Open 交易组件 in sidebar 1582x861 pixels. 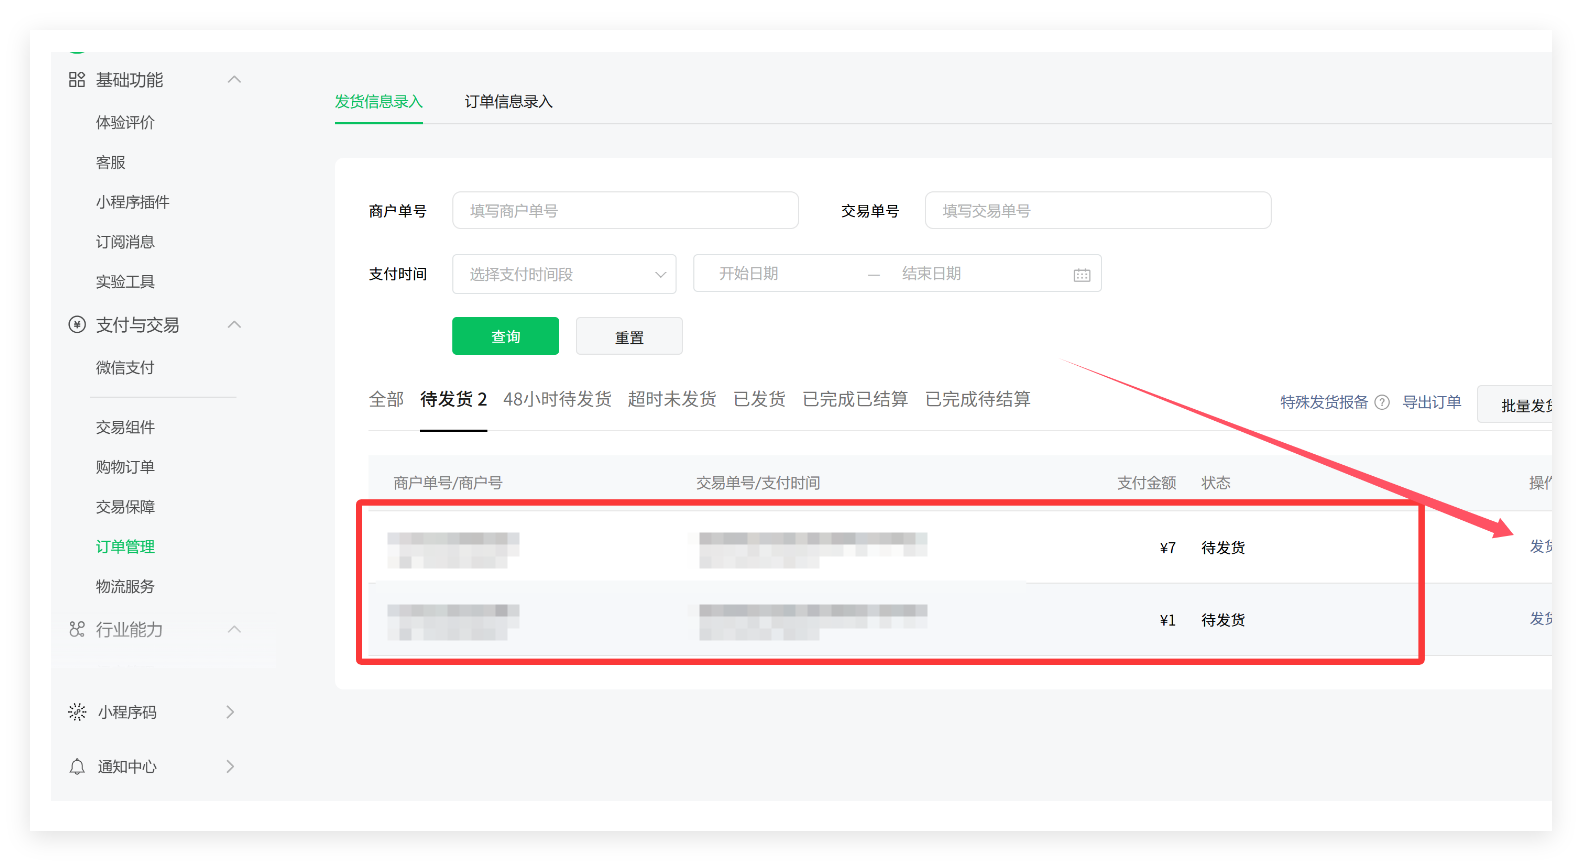click(x=125, y=427)
